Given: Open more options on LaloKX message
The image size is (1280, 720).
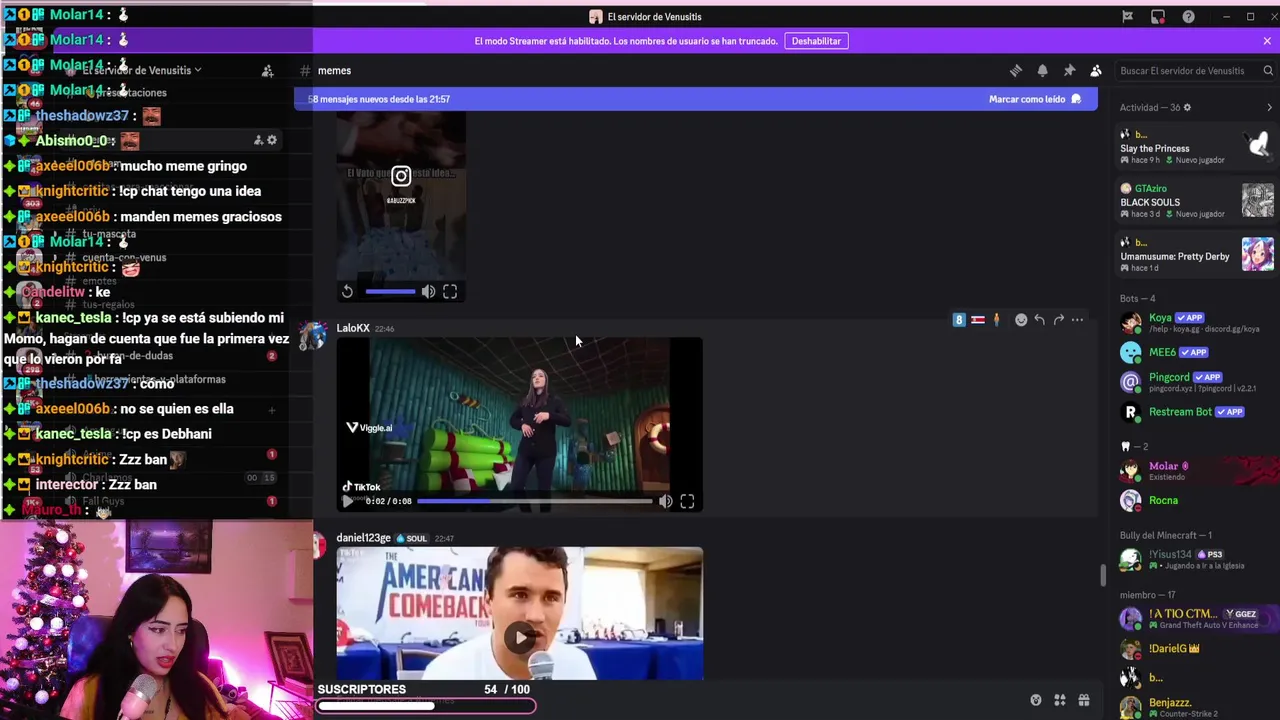Looking at the screenshot, I should [1077, 320].
